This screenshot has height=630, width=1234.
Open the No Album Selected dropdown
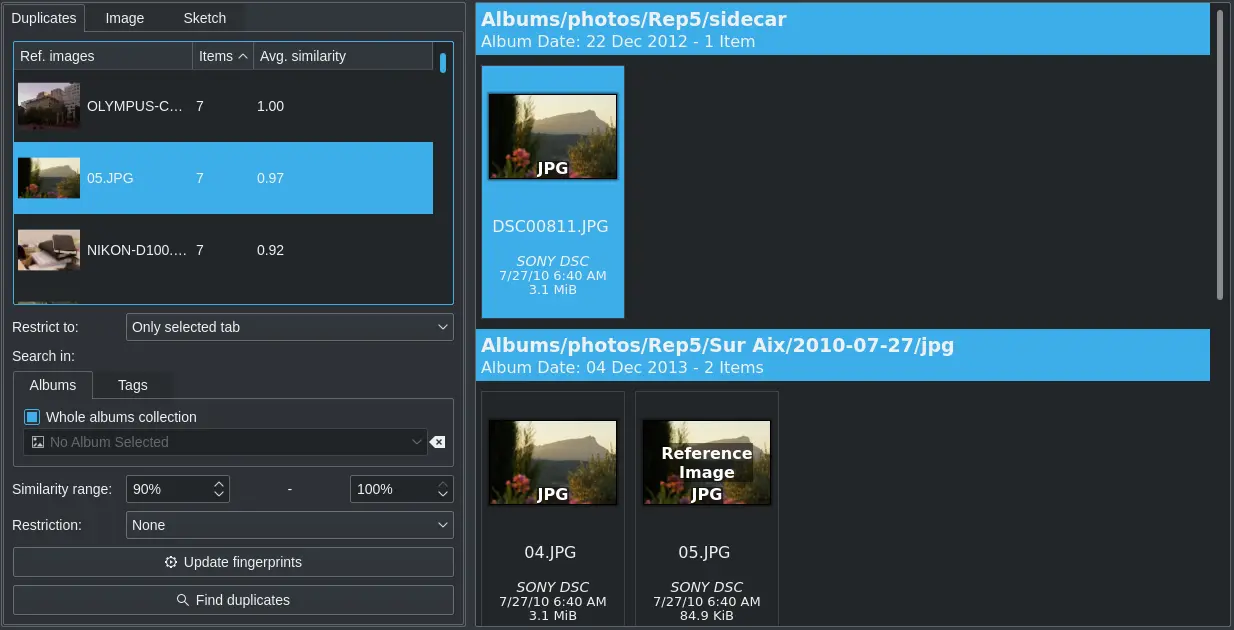point(418,441)
